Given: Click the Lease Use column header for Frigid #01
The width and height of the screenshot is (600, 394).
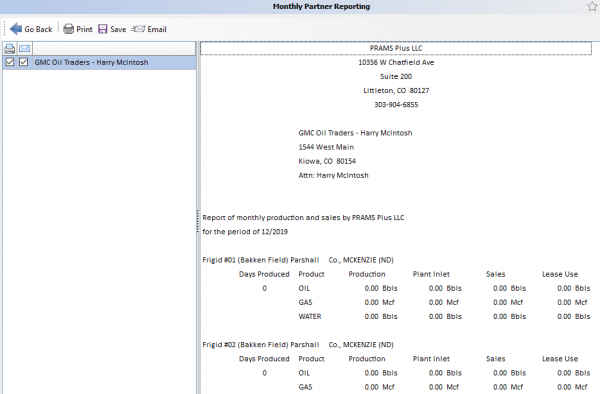Looking at the screenshot, I should (x=560, y=274).
